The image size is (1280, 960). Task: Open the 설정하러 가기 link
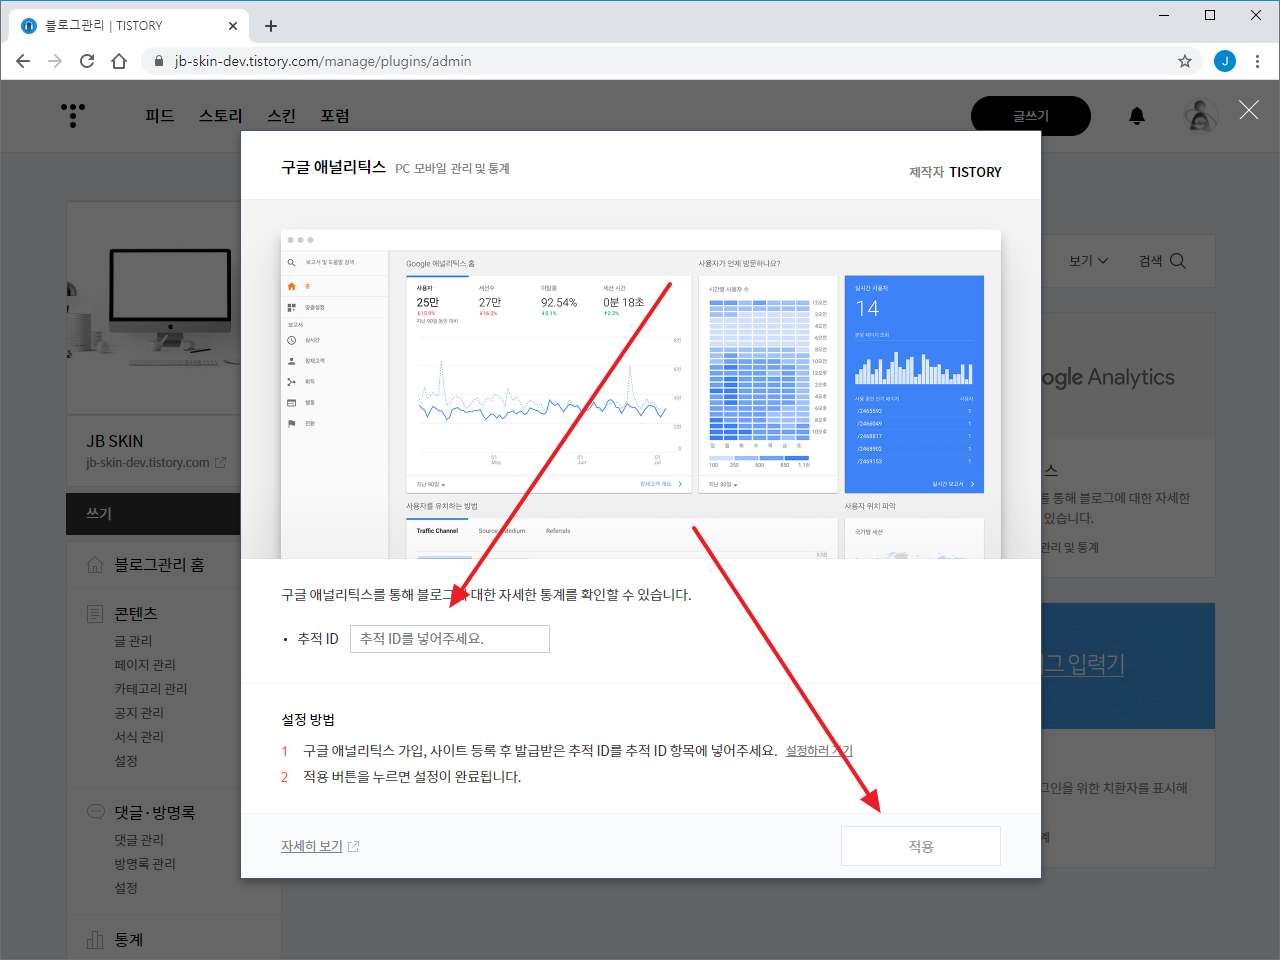pos(819,751)
